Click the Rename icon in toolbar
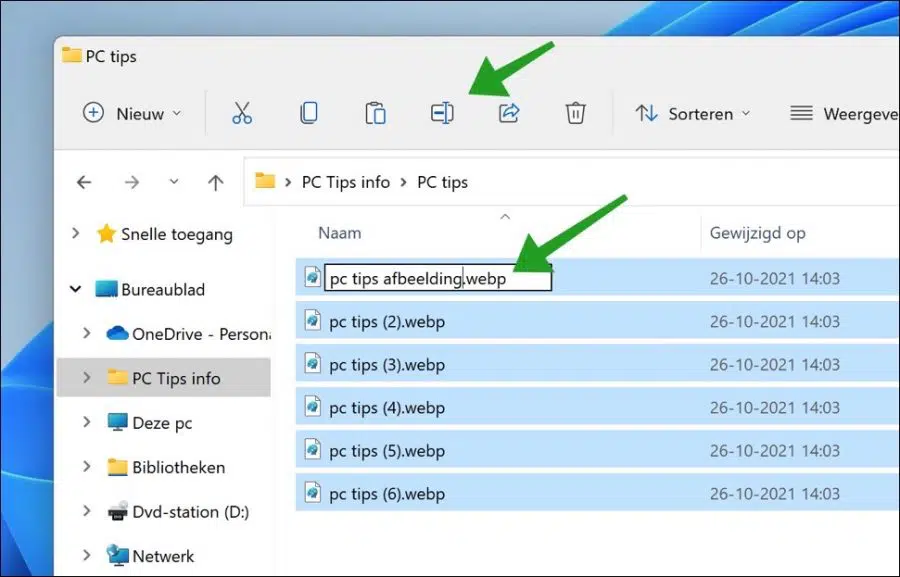Screen dimensions: 900x577 tap(442, 113)
